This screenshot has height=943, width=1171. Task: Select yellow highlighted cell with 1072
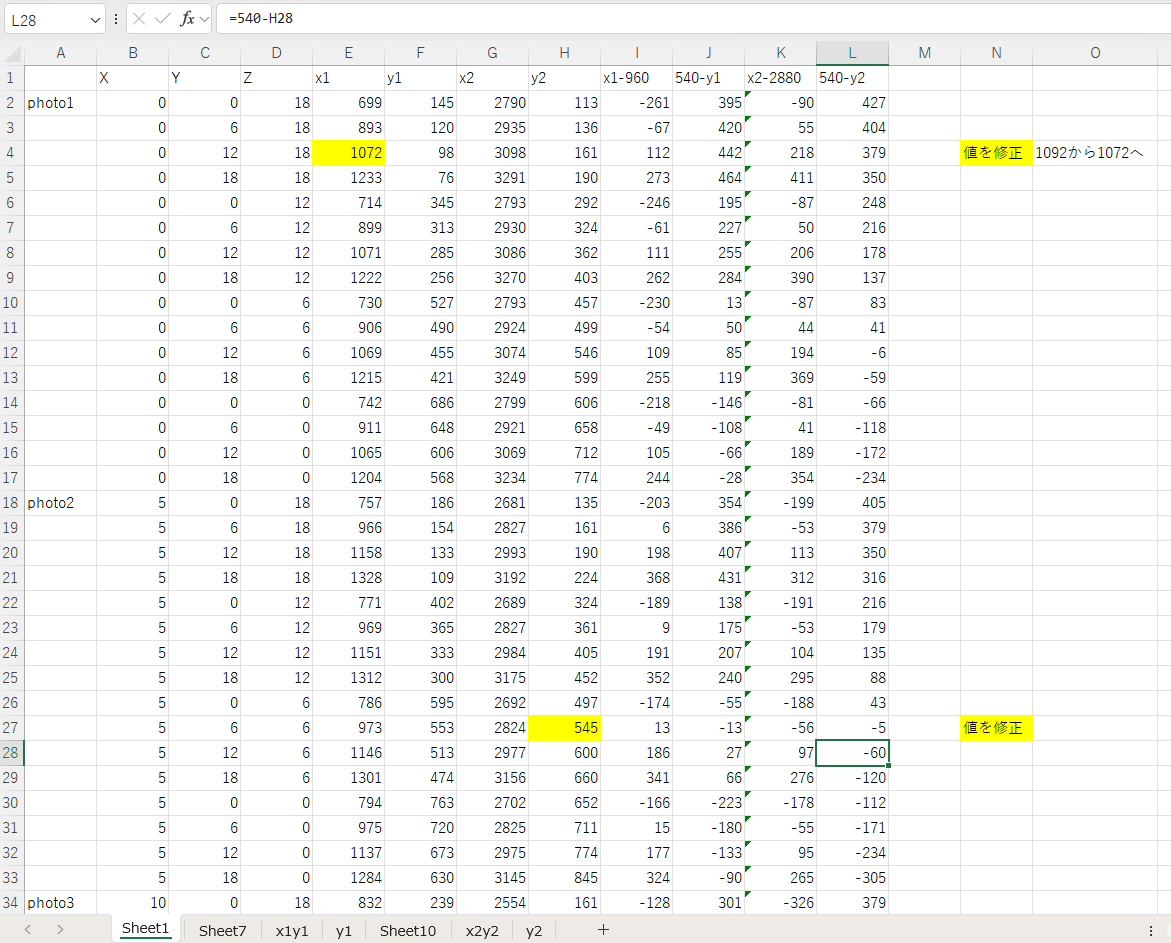pyautogui.click(x=348, y=153)
